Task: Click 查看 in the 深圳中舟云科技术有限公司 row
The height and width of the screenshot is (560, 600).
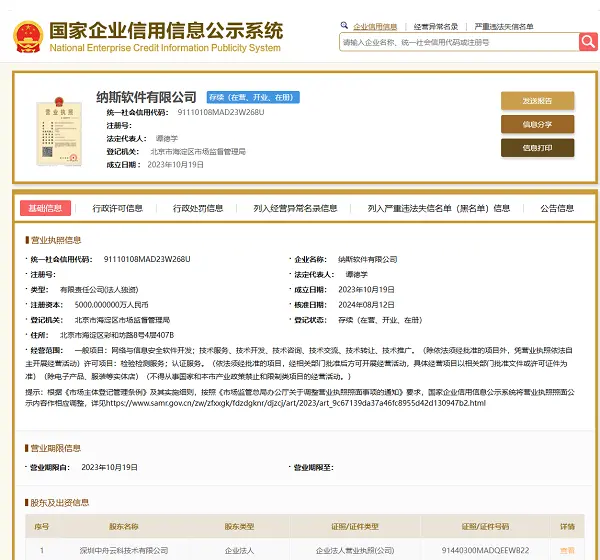Action: (567, 550)
